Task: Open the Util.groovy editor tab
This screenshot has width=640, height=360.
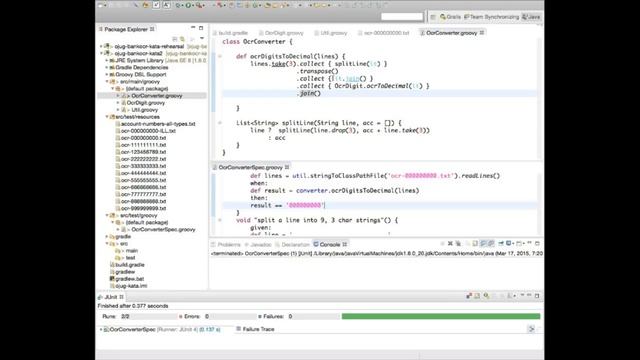Action: point(331,33)
